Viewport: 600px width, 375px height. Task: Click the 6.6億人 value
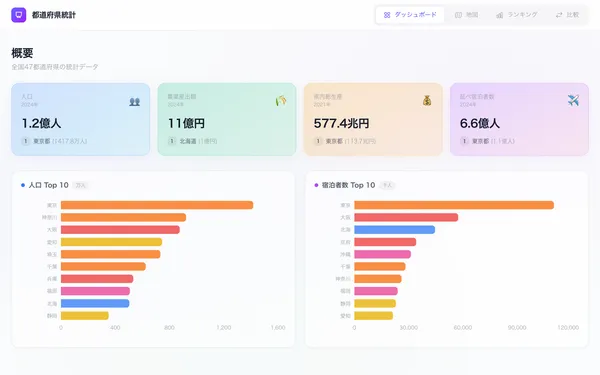tap(480, 123)
